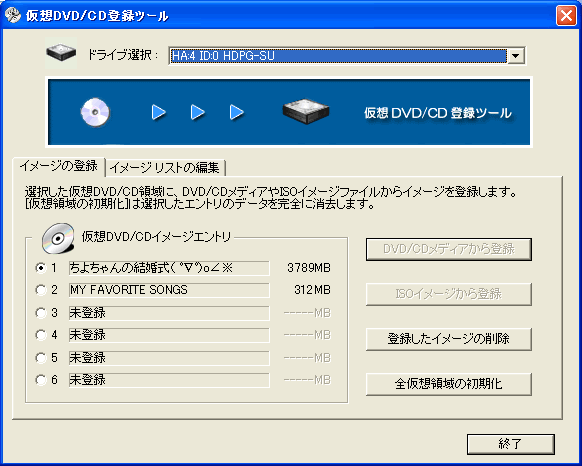582x466 pixels.
Task: Click the 3789MB size value
Action: click(x=309, y=268)
